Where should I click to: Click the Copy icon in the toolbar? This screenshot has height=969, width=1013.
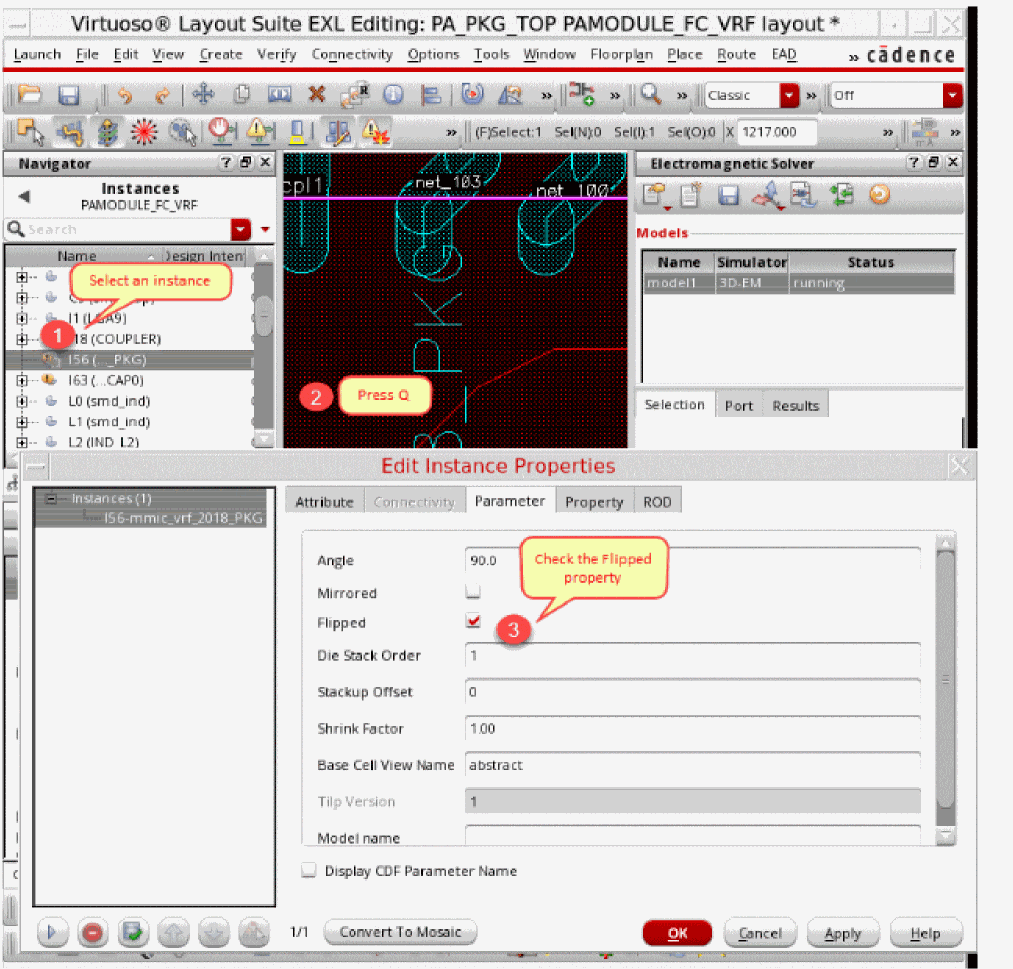[241, 94]
